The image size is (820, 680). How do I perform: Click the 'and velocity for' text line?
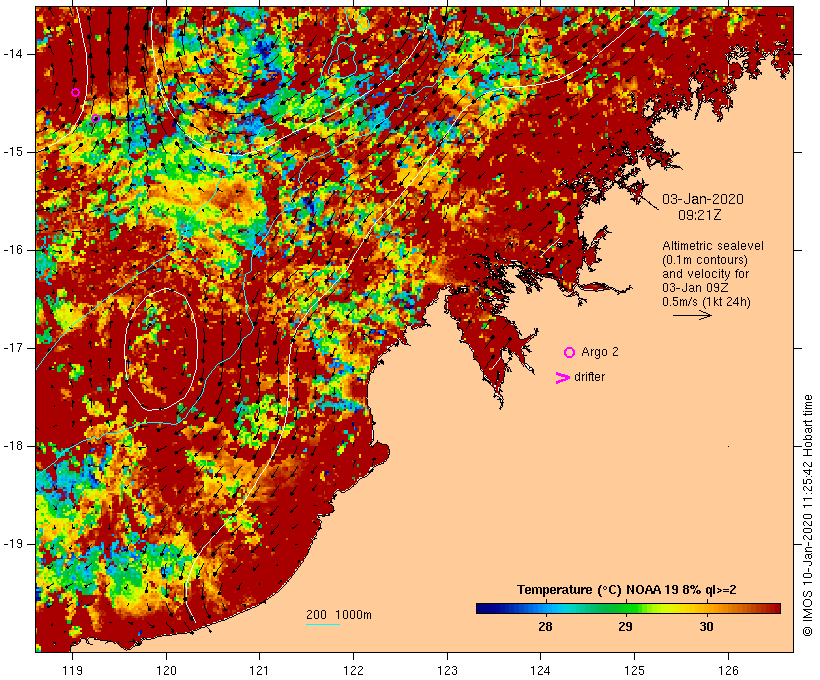705,274
